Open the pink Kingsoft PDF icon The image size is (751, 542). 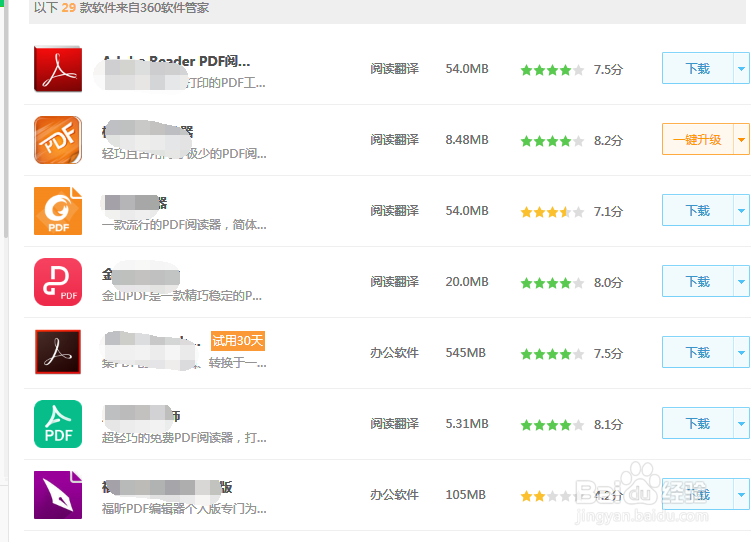point(58,282)
